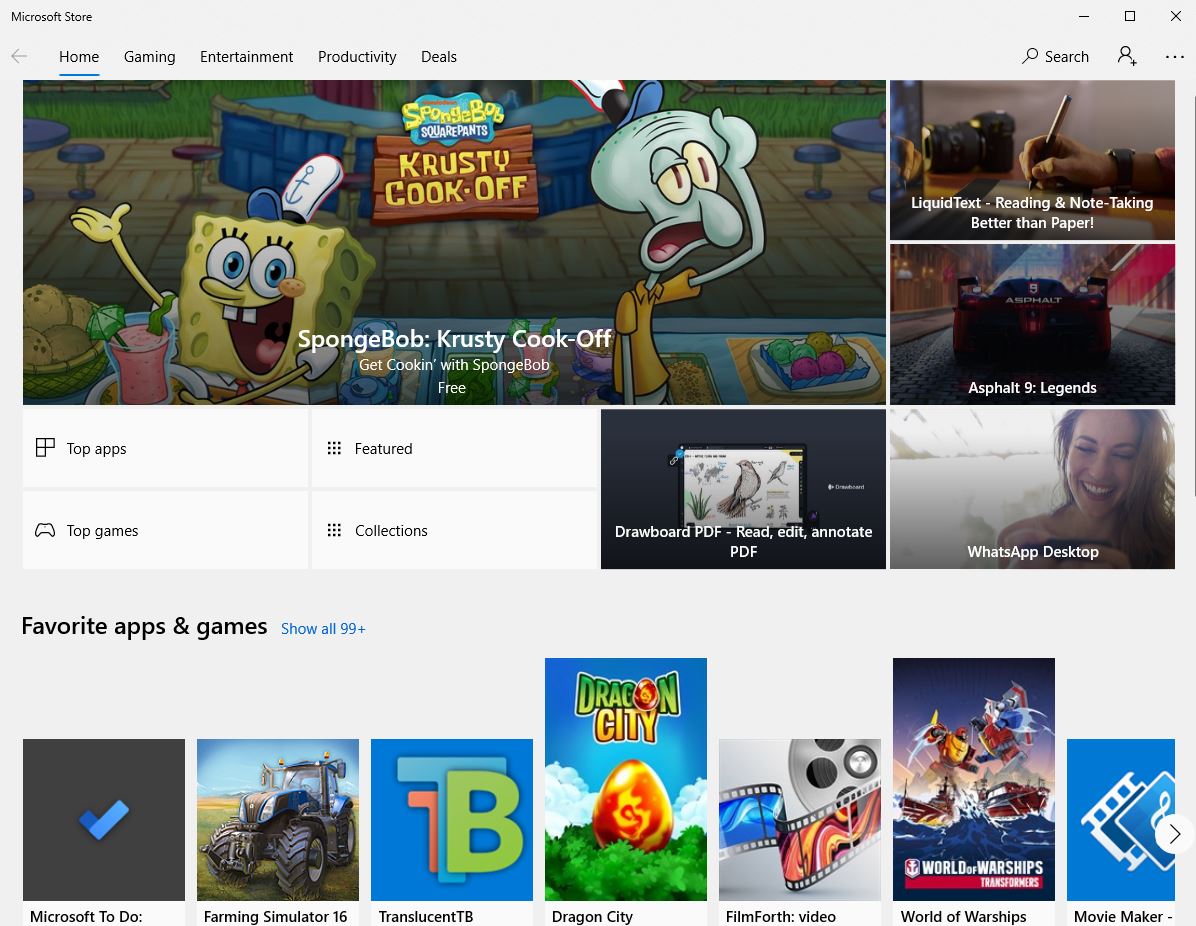The image size is (1196, 926).
Task: Open World of Warships game icon
Action: 973,779
